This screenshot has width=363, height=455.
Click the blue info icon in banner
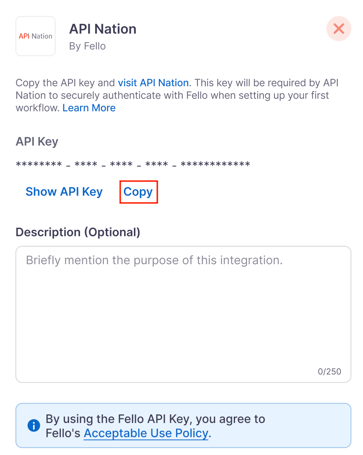click(34, 425)
